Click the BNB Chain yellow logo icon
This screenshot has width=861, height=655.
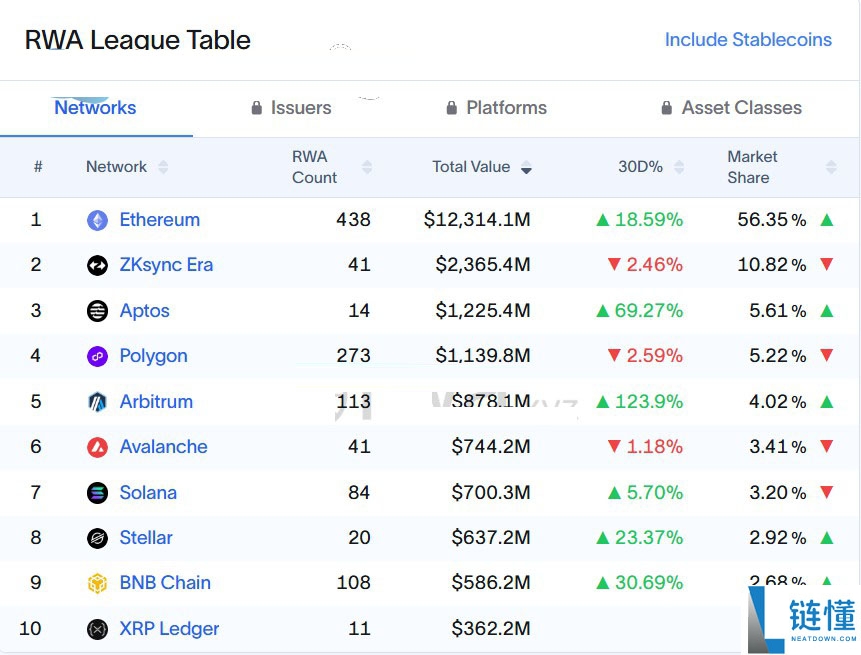(x=97, y=583)
